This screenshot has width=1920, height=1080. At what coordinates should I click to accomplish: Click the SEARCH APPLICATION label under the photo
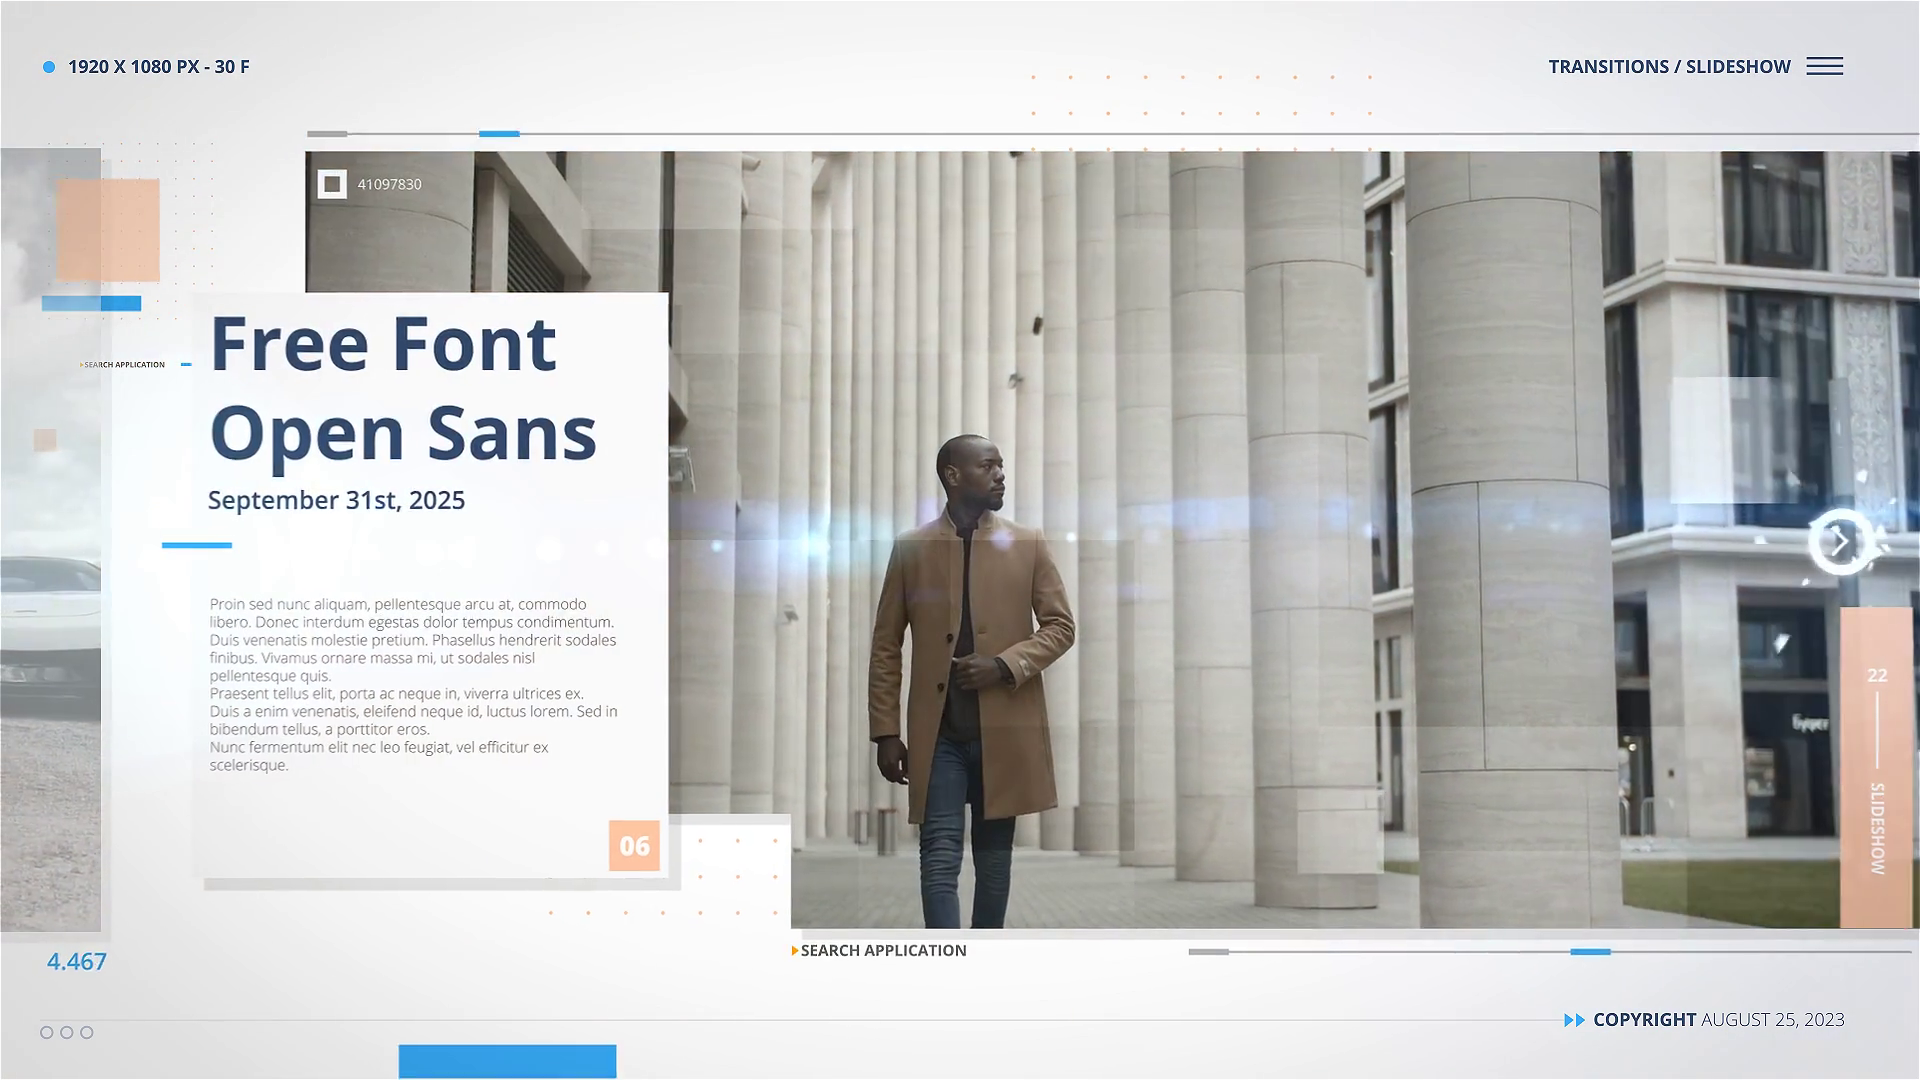(883, 951)
